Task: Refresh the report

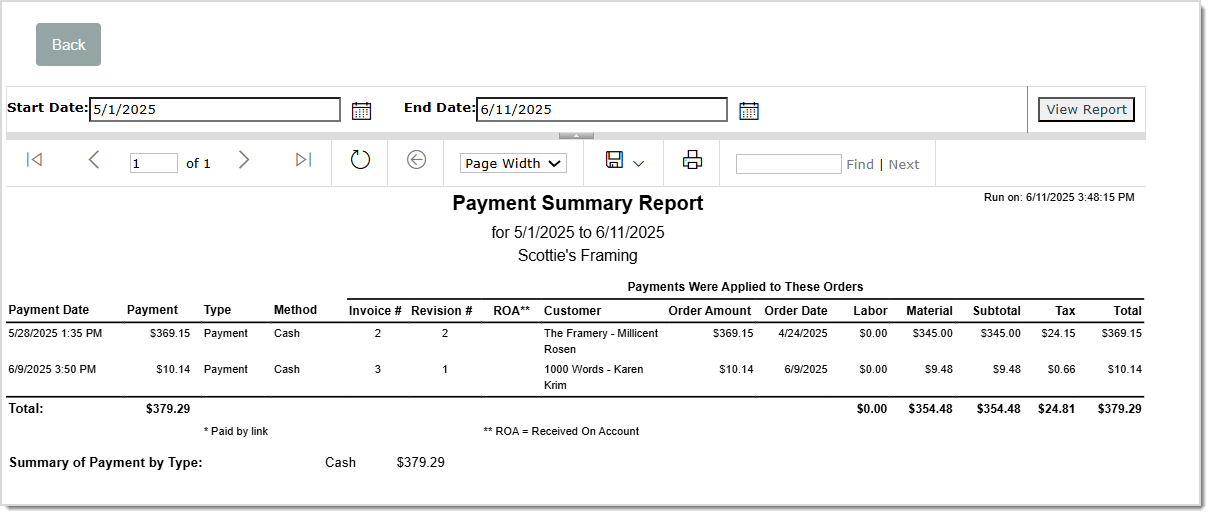Action: [360, 160]
